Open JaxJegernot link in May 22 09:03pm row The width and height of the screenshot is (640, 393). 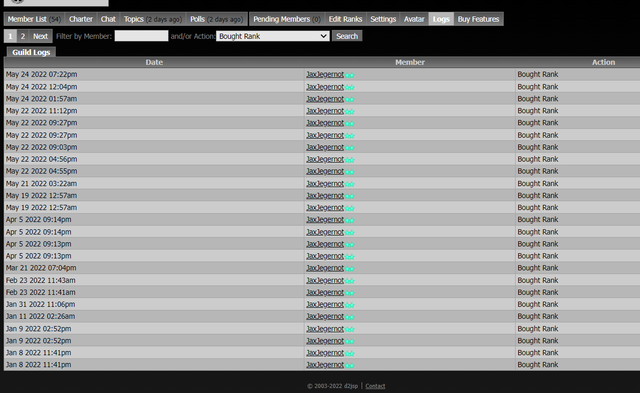(x=325, y=147)
